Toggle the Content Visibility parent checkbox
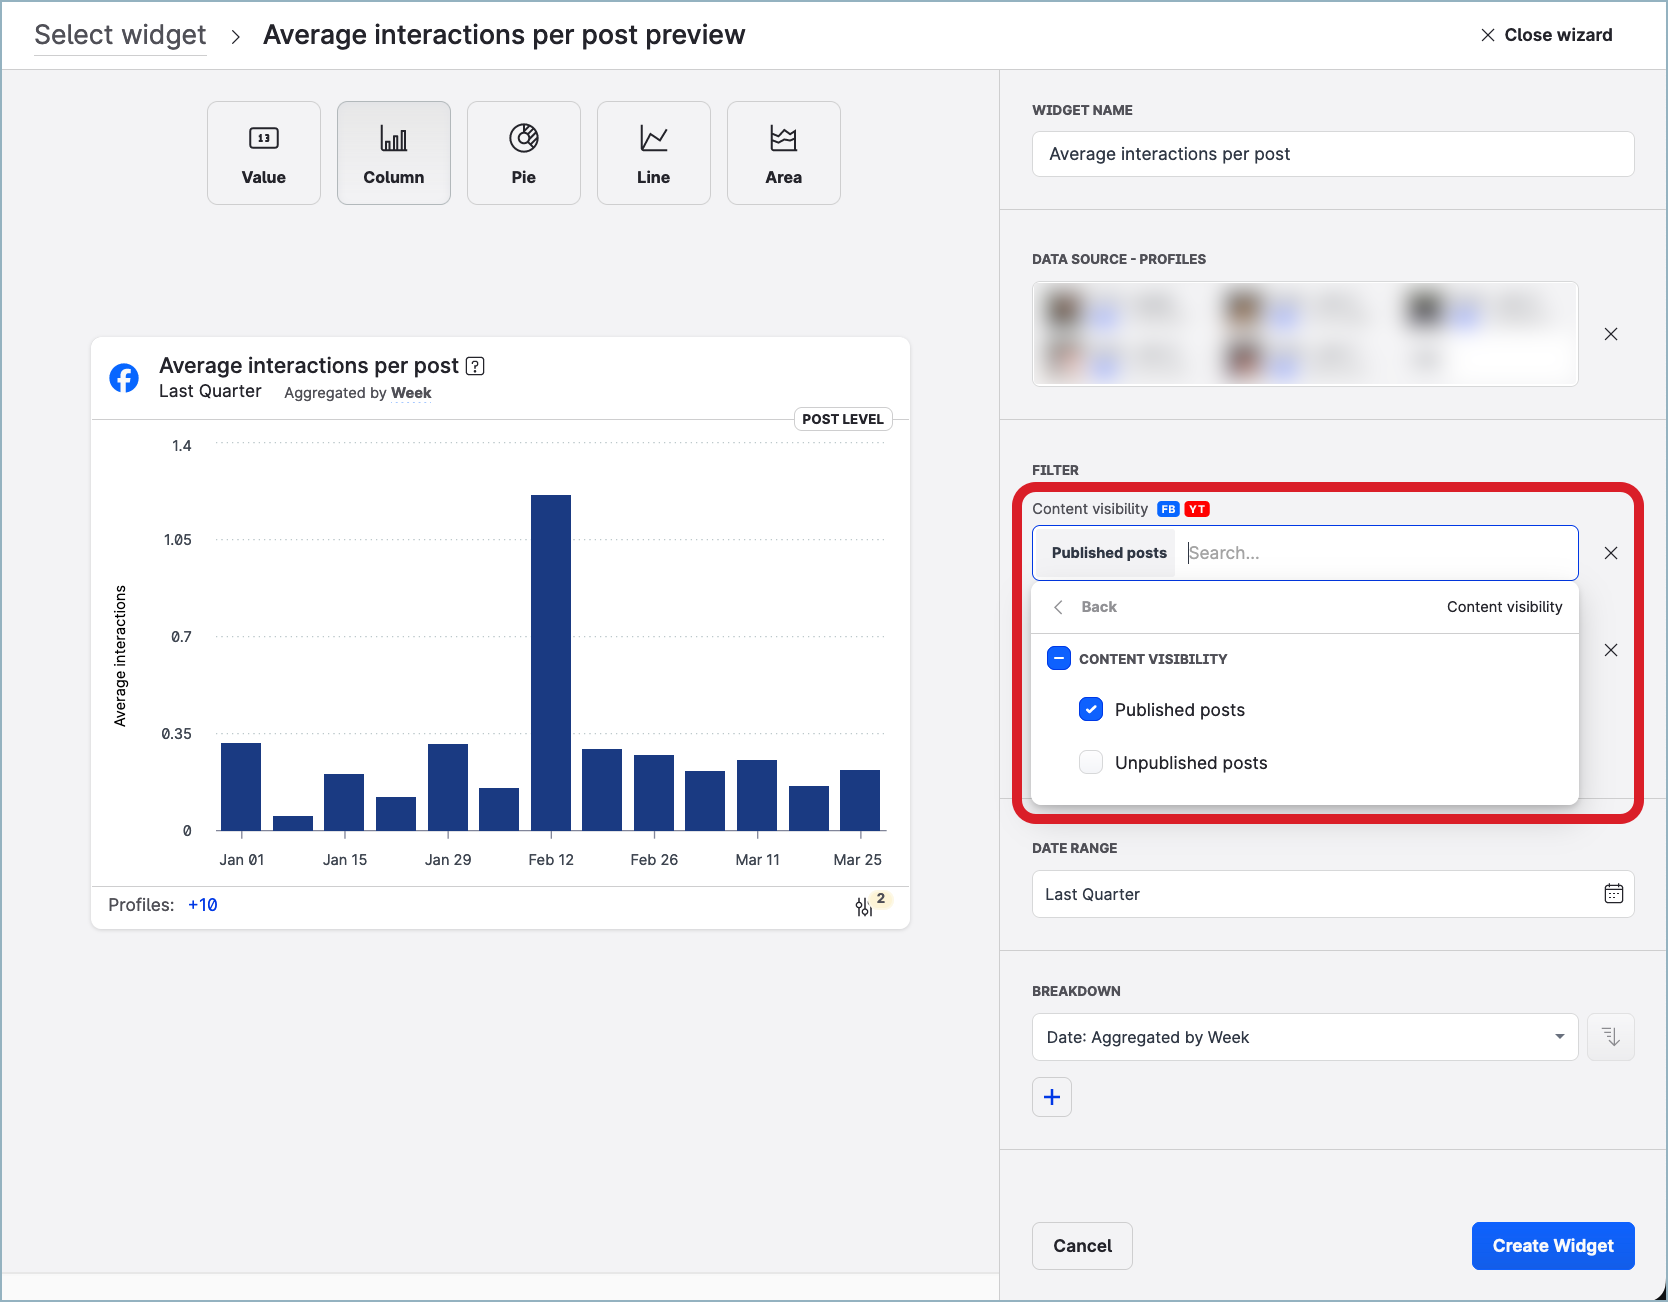 [x=1059, y=658]
